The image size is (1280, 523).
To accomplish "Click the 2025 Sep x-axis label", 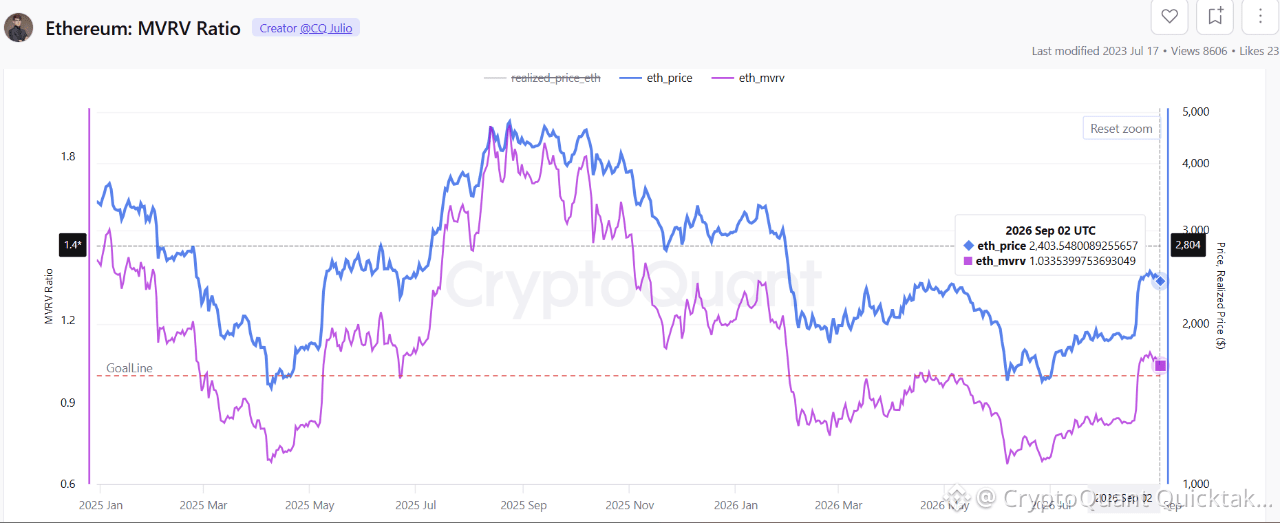I will [x=524, y=505].
